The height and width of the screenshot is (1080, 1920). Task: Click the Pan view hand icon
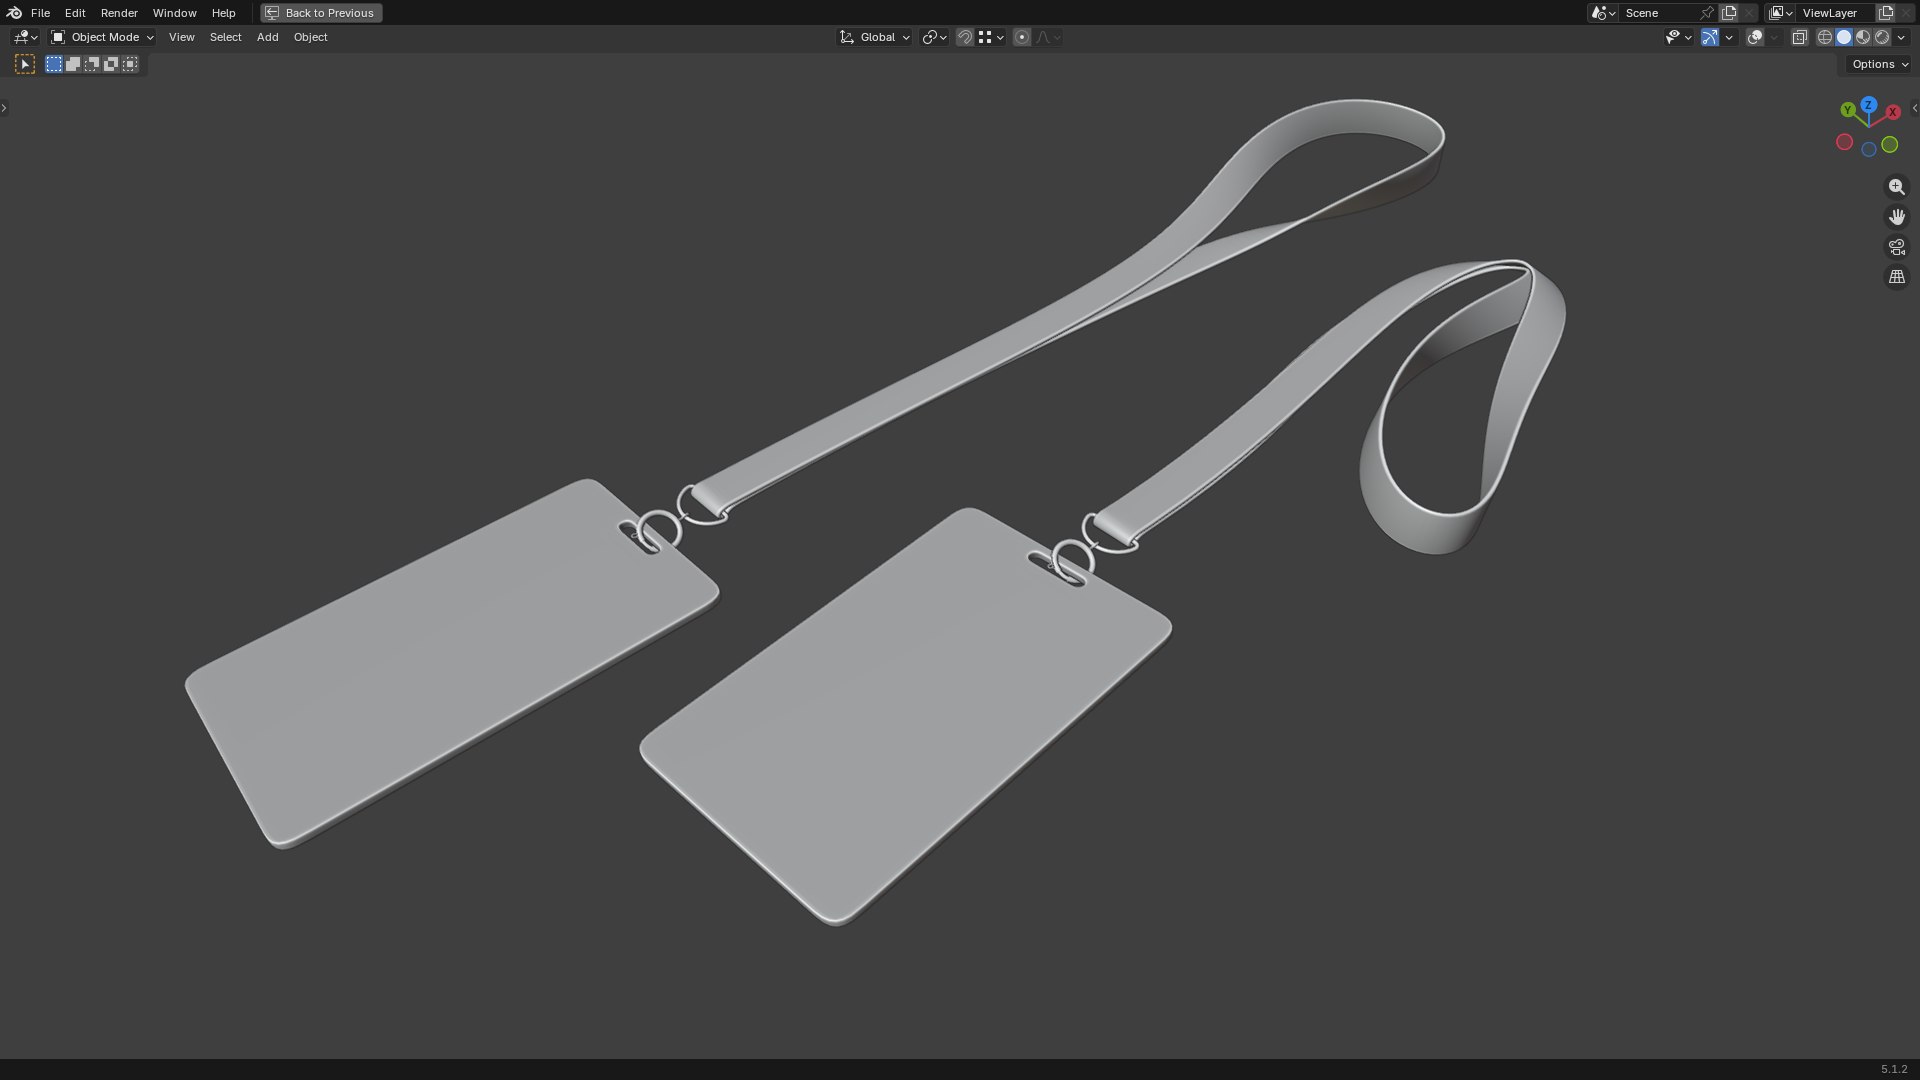pos(1897,217)
